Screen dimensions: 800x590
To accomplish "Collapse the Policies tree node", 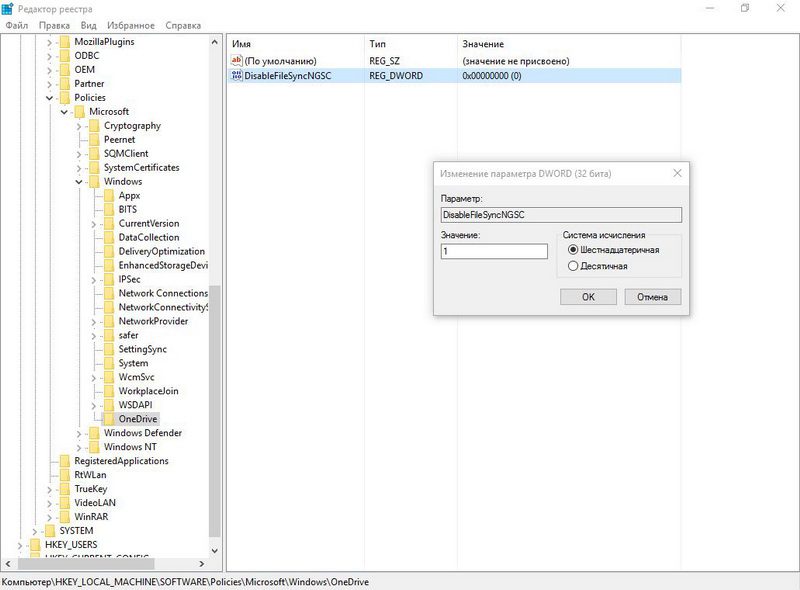I will (x=49, y=97).
